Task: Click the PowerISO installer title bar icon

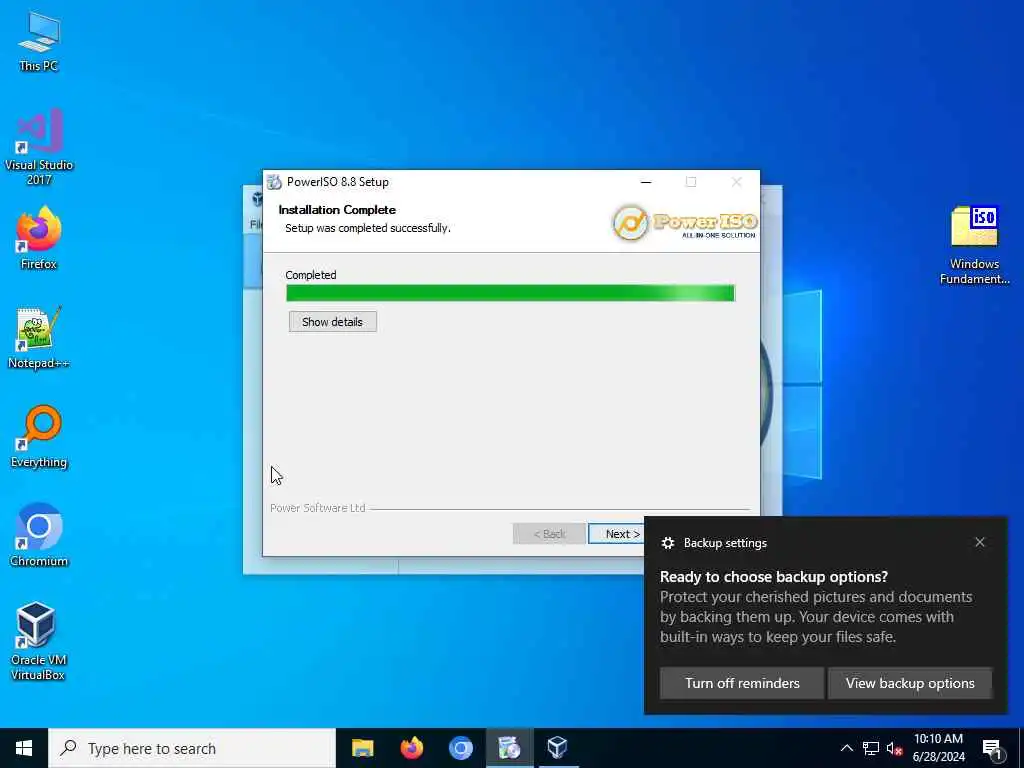Action: [x=274, y=182]
